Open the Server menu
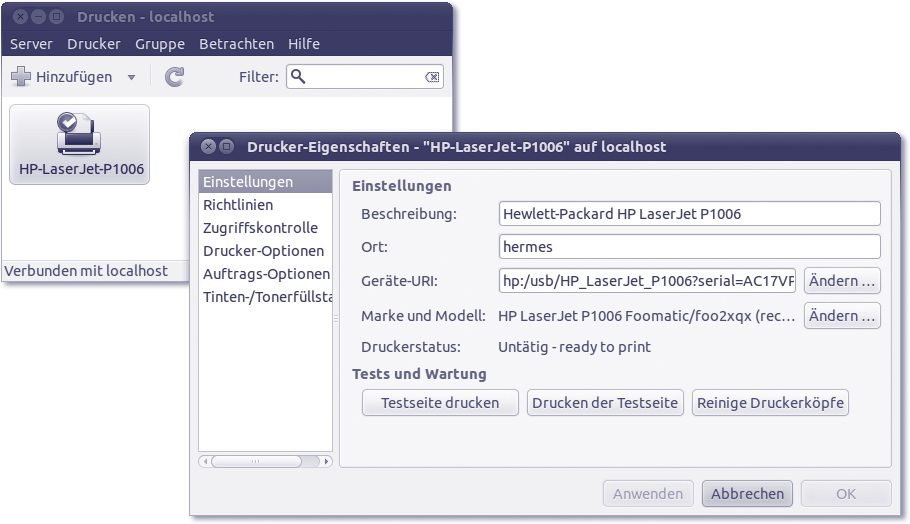 [x=31, y=44]
